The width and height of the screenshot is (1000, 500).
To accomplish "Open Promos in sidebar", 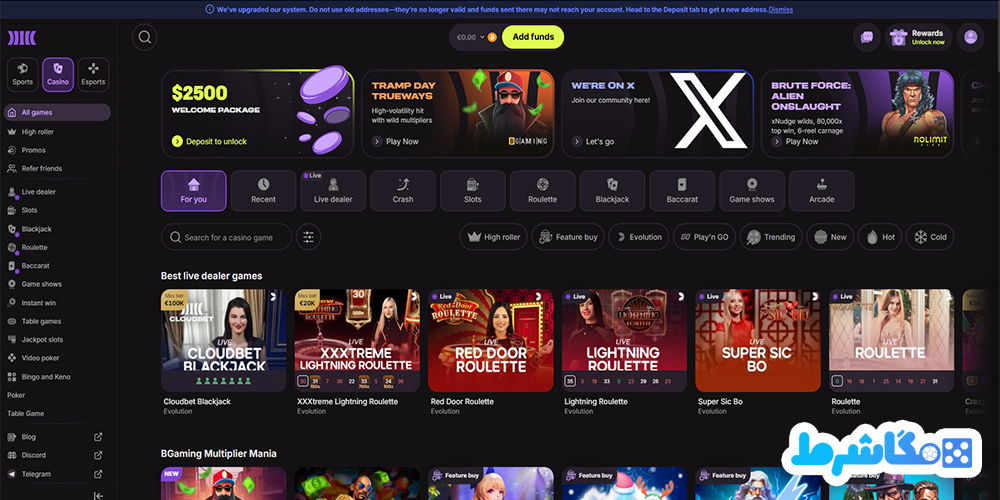I will (57, 150).
